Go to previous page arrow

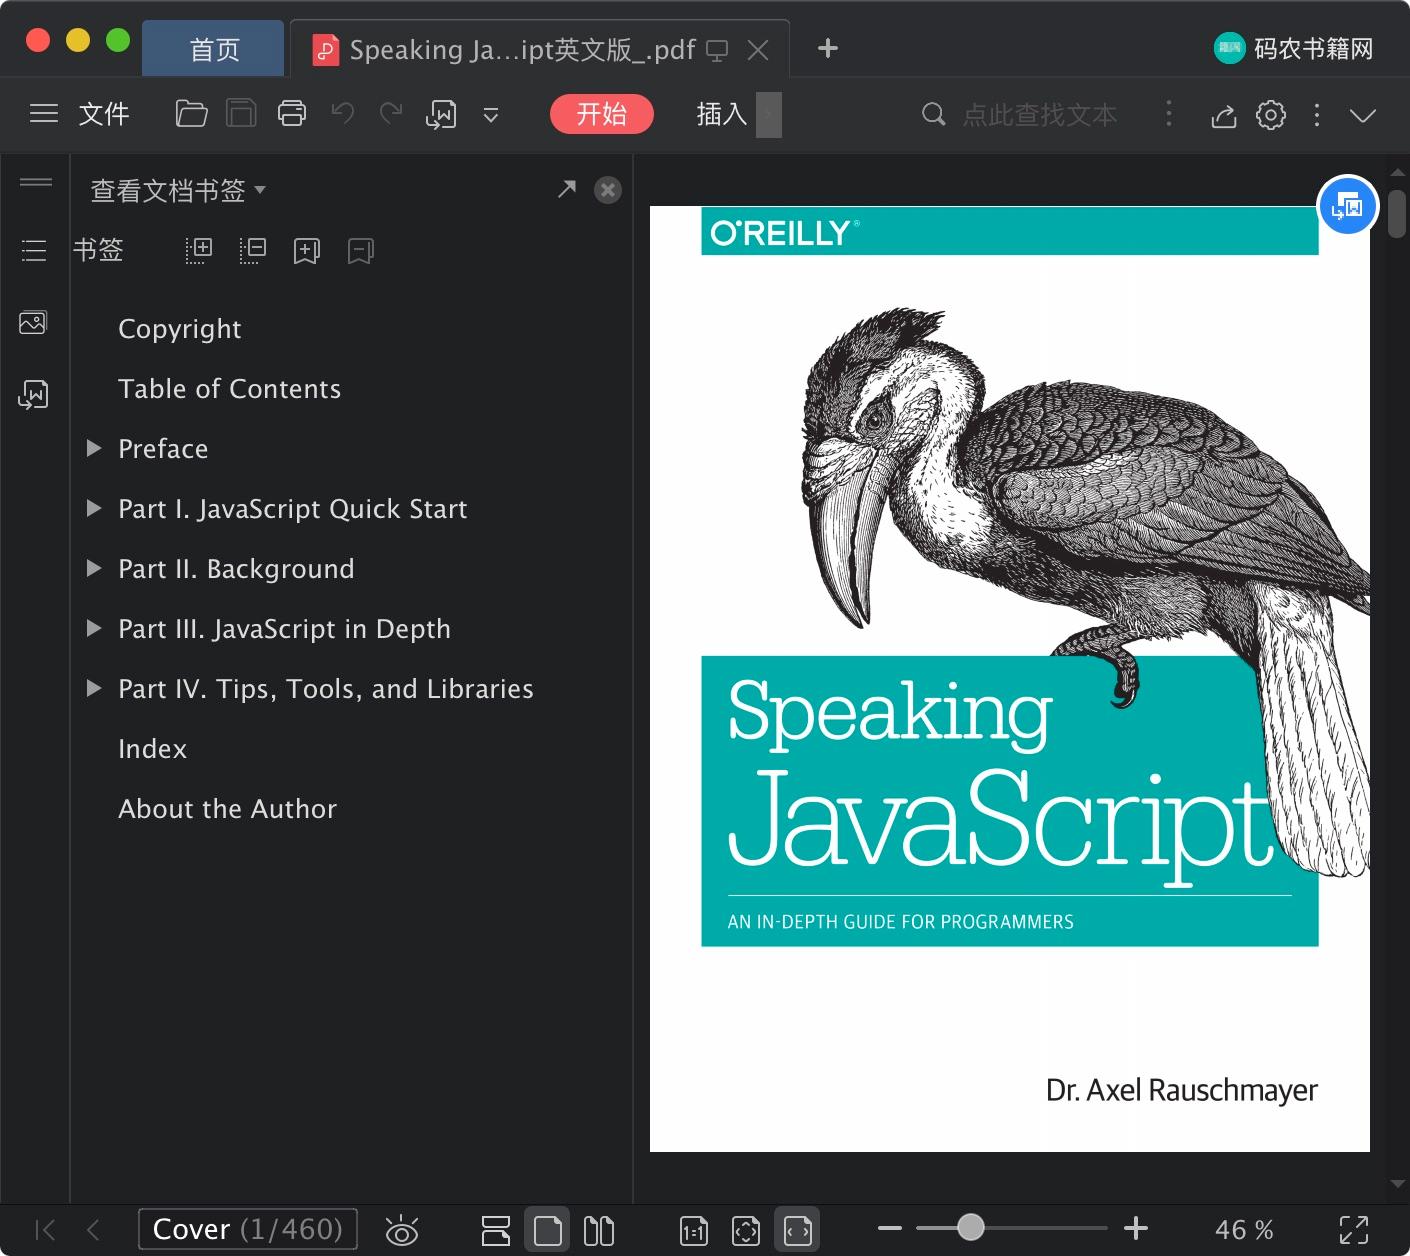(x=93, y=1230)
